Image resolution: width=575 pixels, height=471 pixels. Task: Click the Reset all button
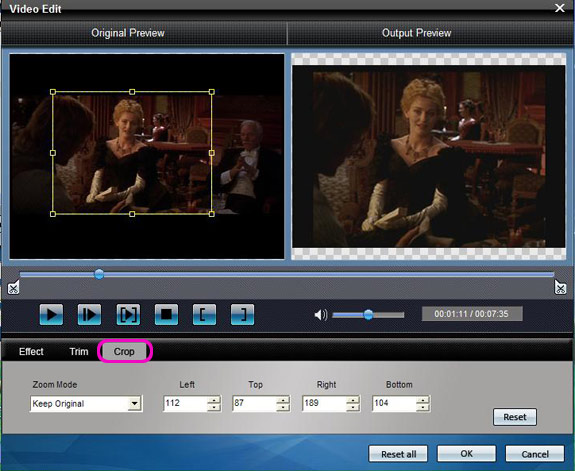[398, 454]
